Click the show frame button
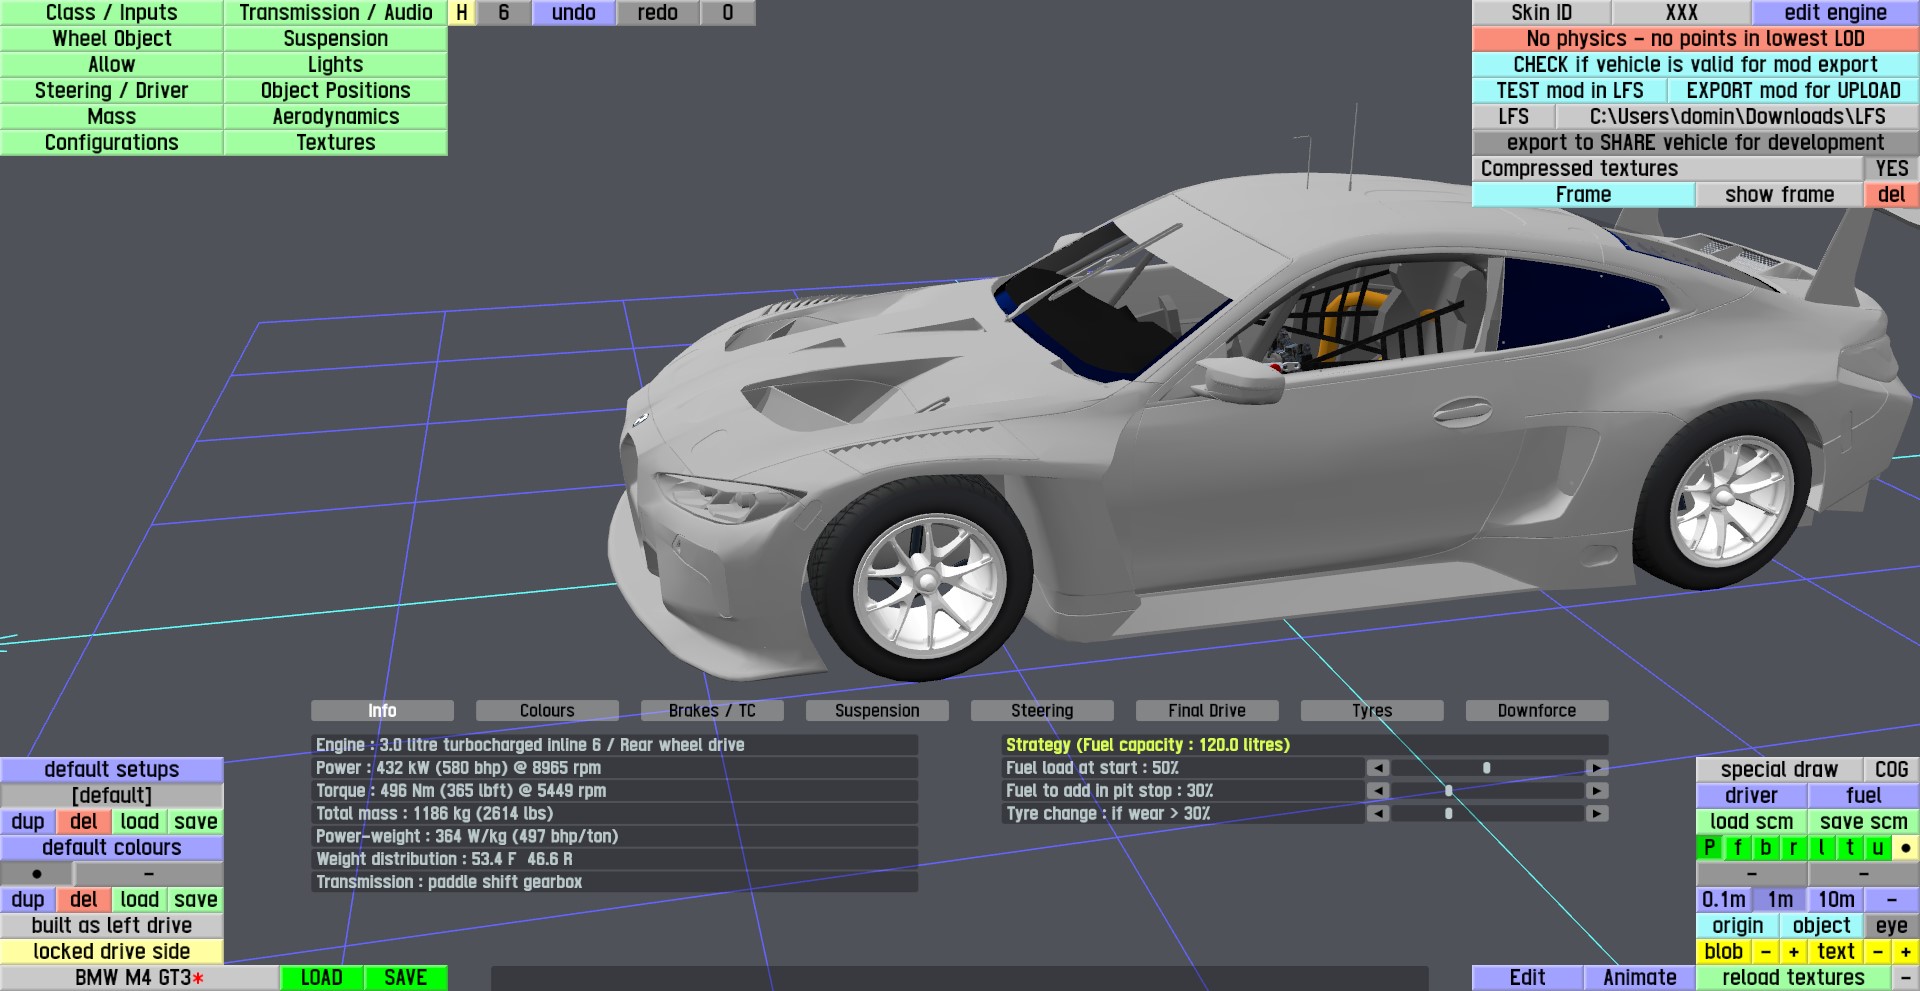The image size is (1920, 991). click(x=1780, y=195)
